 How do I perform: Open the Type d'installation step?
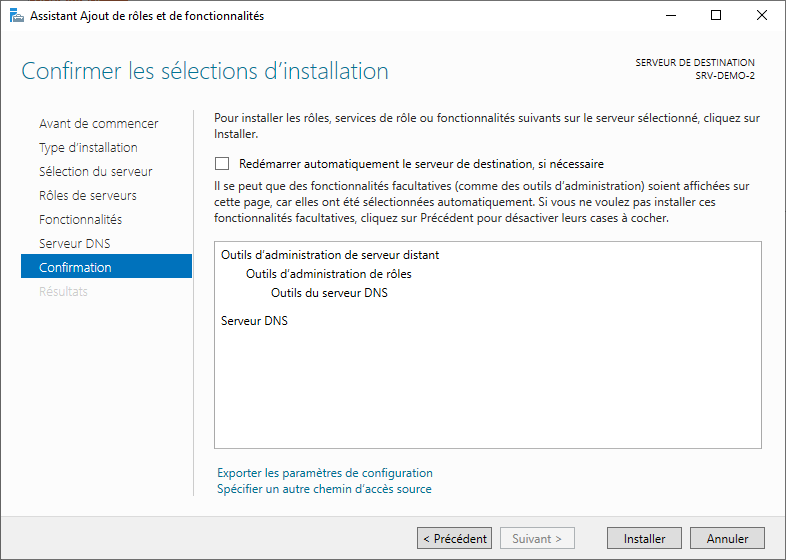click(88, 148)
